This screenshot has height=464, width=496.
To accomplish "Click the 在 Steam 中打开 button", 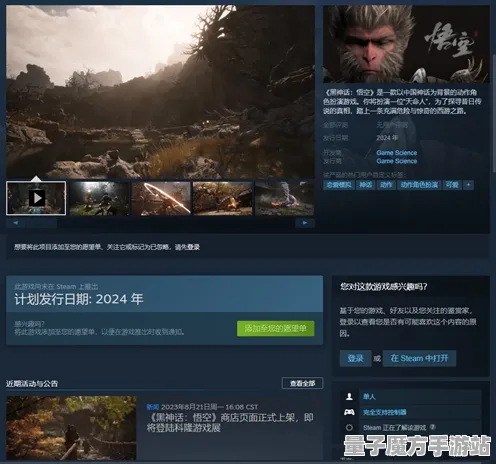I will tap(419, 358).
